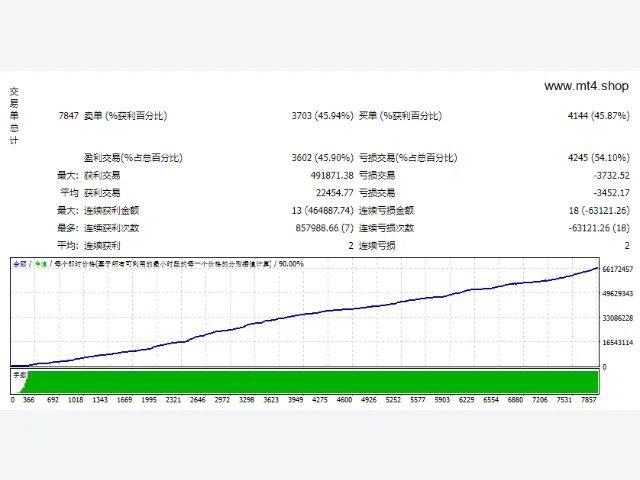Click "获利交易" in the 22454.77 row

pyautogui.click(x=102, y=193)
